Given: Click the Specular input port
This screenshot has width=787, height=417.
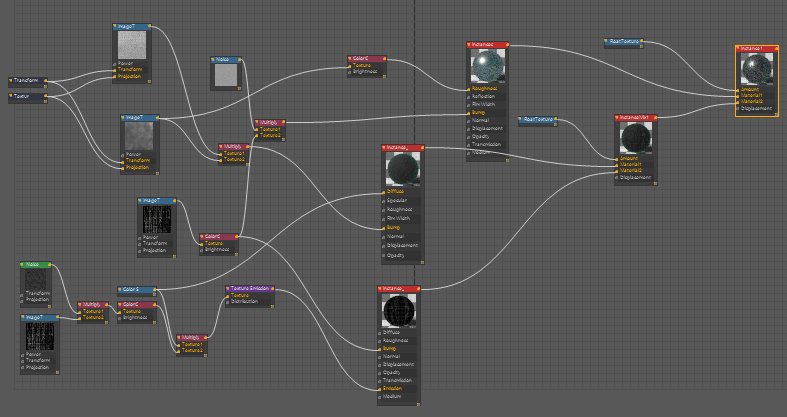Looking at the screenshot, I should tap(383, 201).
